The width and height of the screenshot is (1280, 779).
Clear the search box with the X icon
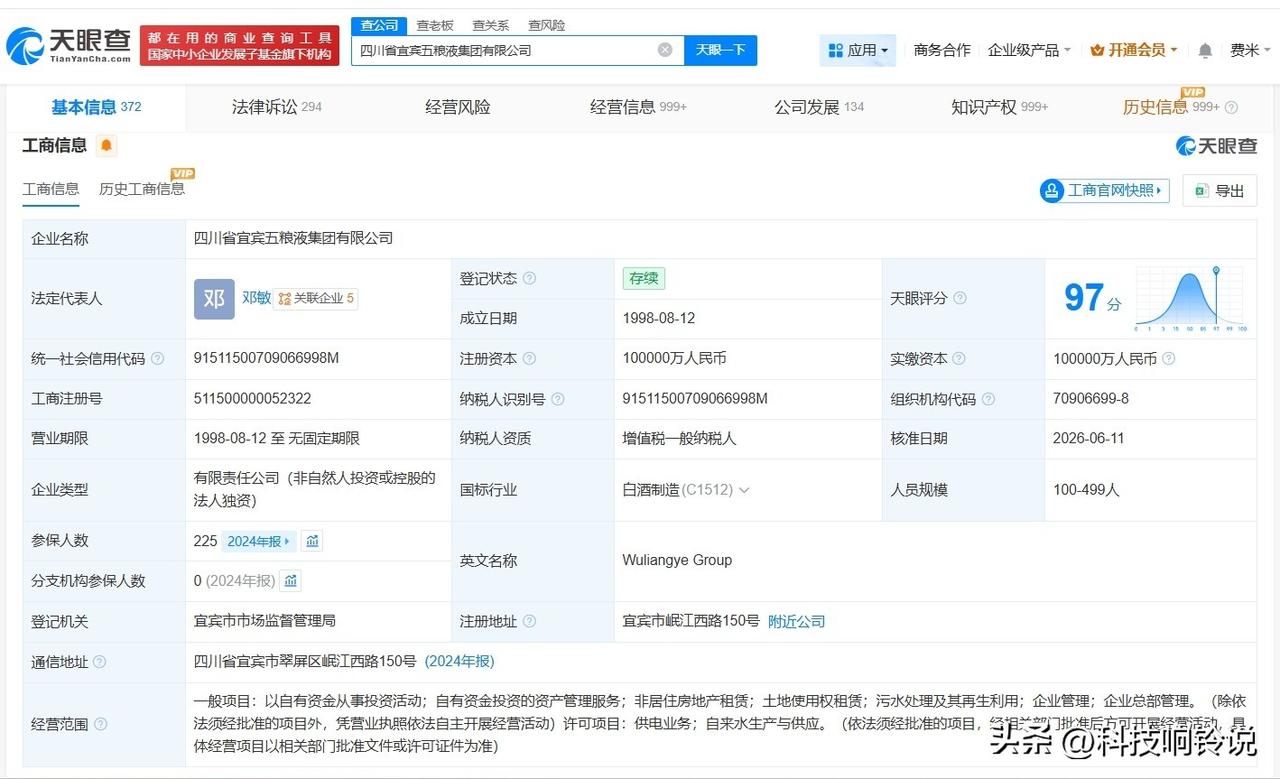tap(665, 50)
